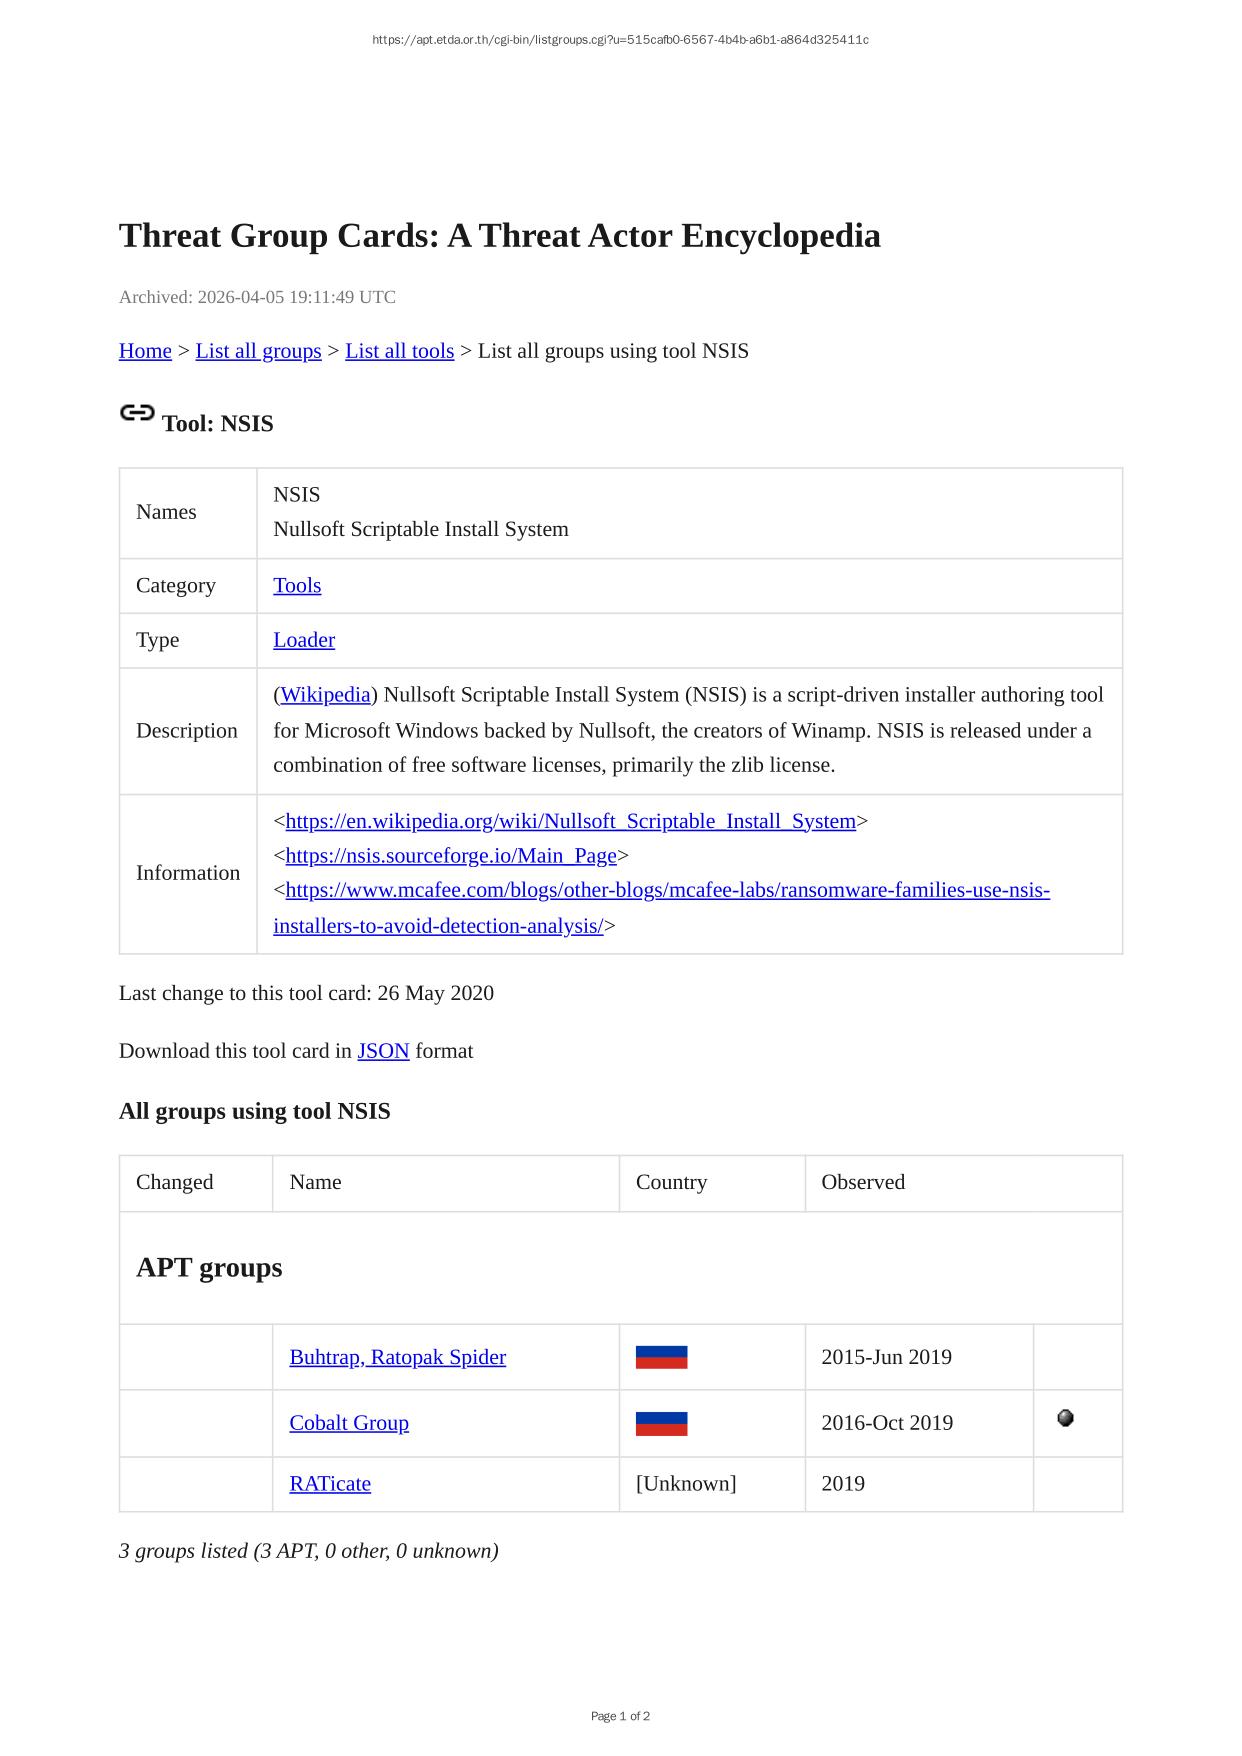Click the dark sphere icon in Cobalt Group row
This screenshot has height=1756, width=1242.
1065,1418
